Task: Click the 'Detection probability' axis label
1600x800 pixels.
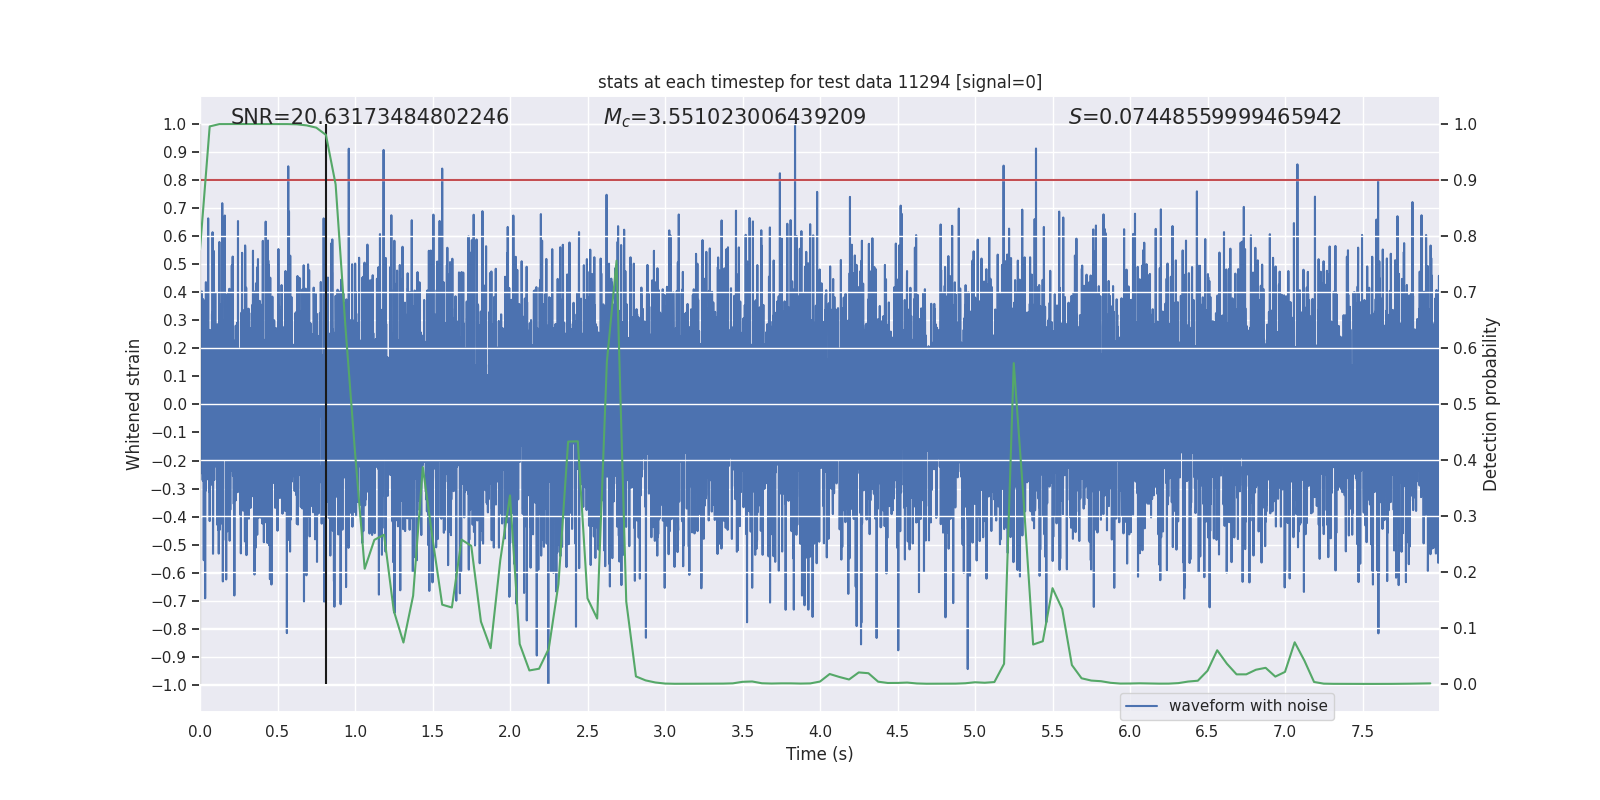Action: [x=1491, y=404]
